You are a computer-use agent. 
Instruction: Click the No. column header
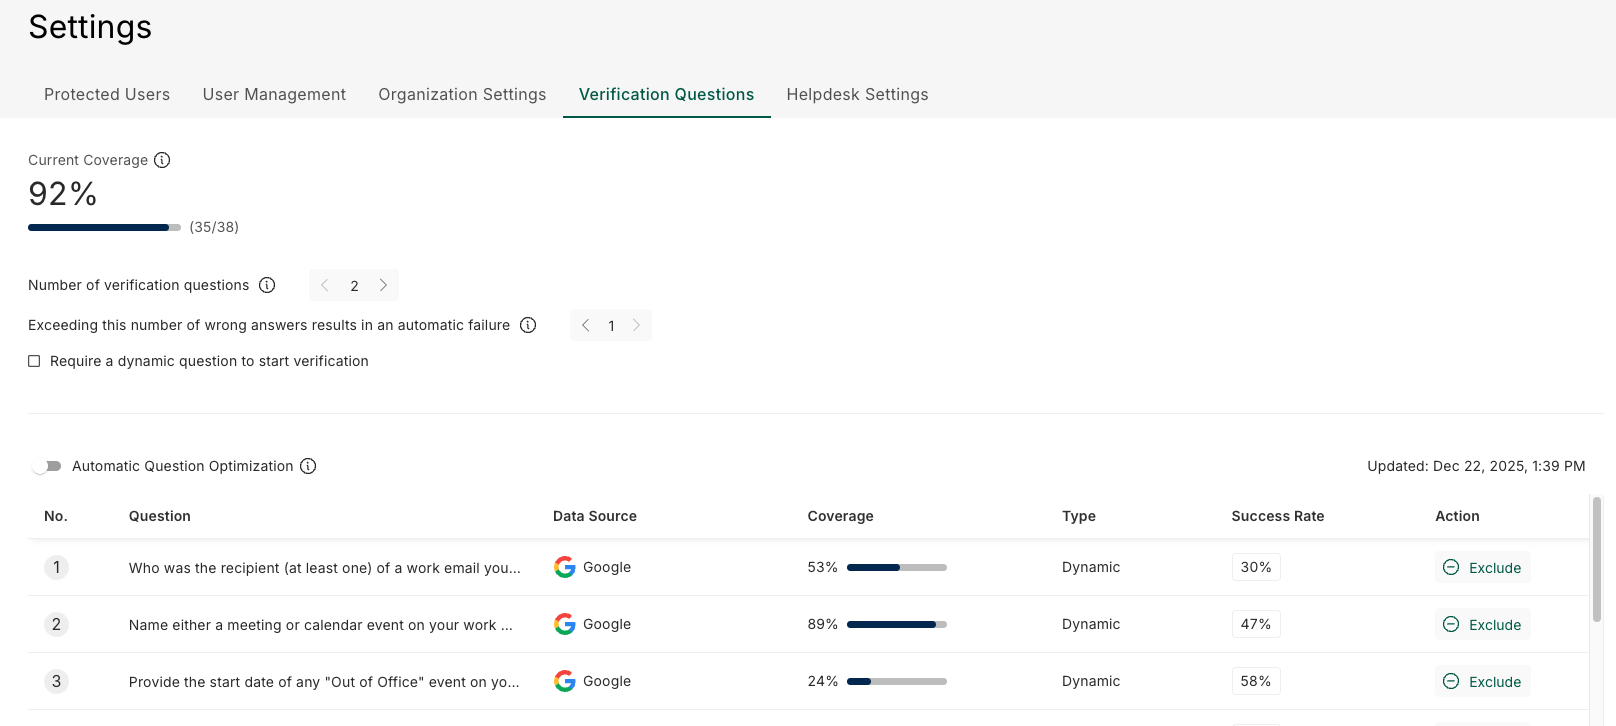(x=56, y=516)
